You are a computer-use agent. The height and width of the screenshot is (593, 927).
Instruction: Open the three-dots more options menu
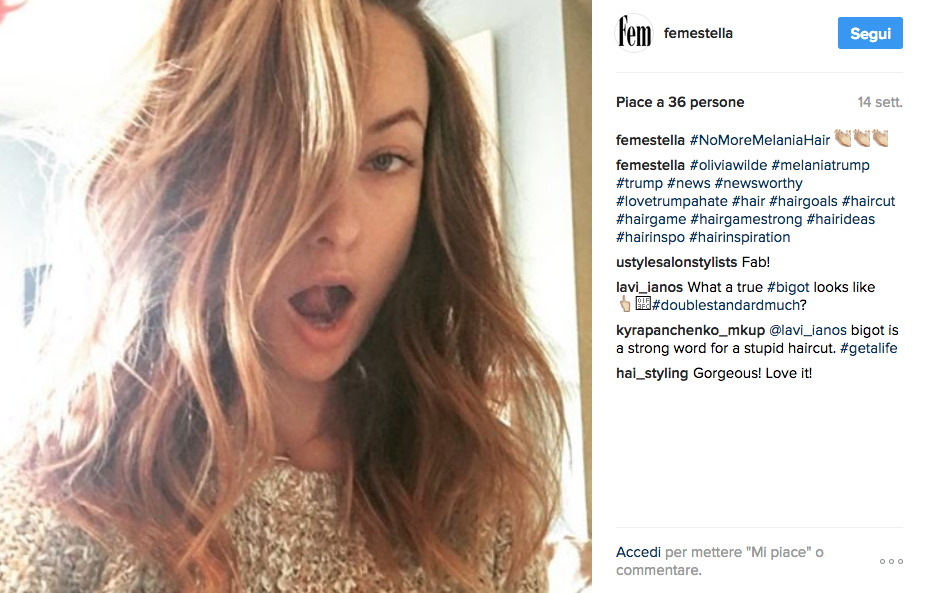pyautogui.click(x=891, y=561)
